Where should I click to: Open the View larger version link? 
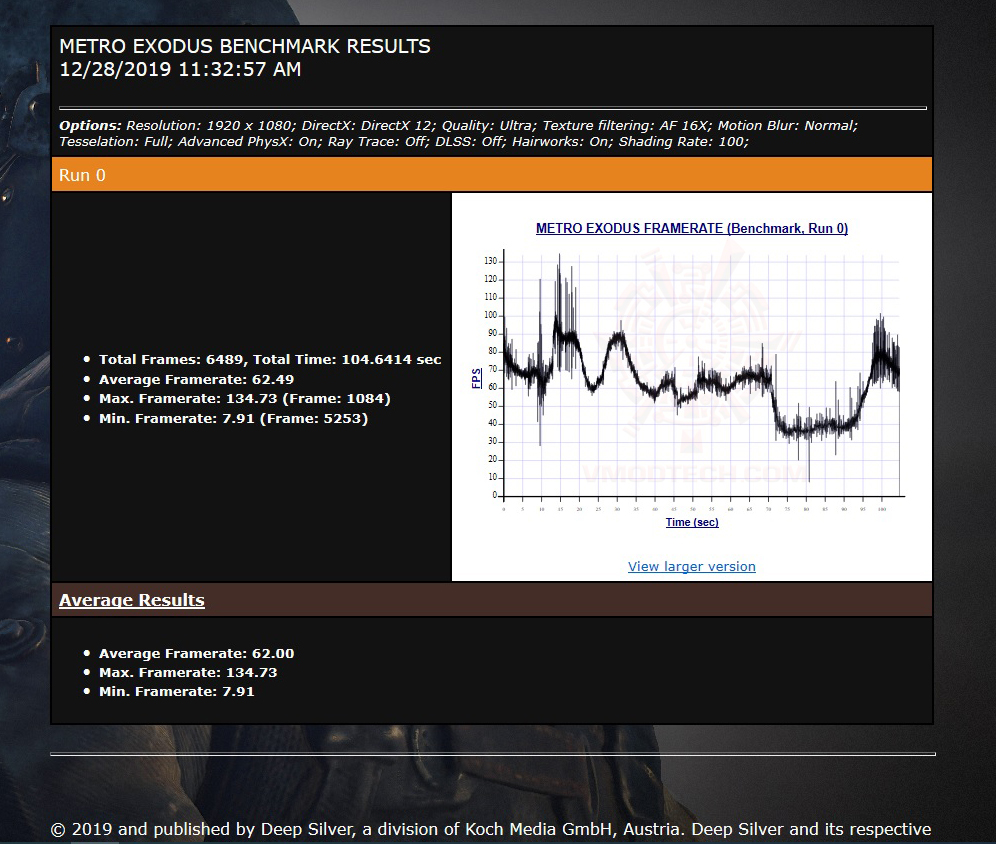tap(692, 566)
